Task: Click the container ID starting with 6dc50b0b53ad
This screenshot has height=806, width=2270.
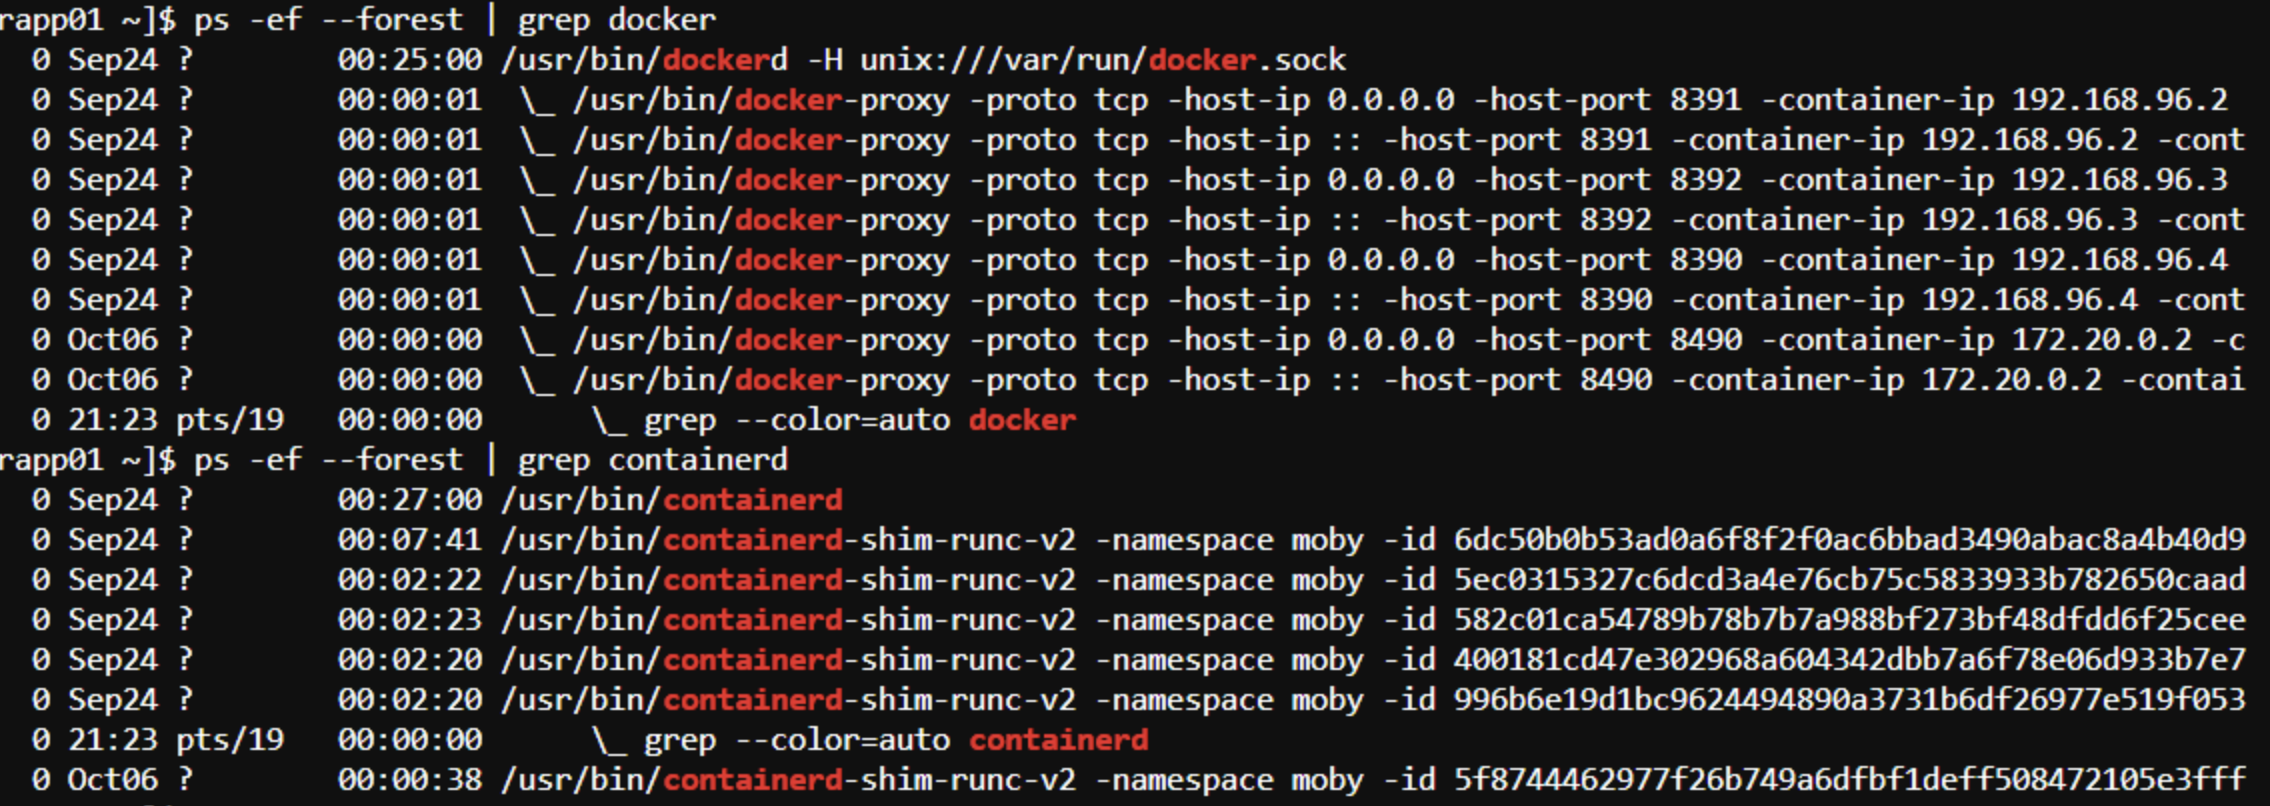Action: click(1849, 540)
